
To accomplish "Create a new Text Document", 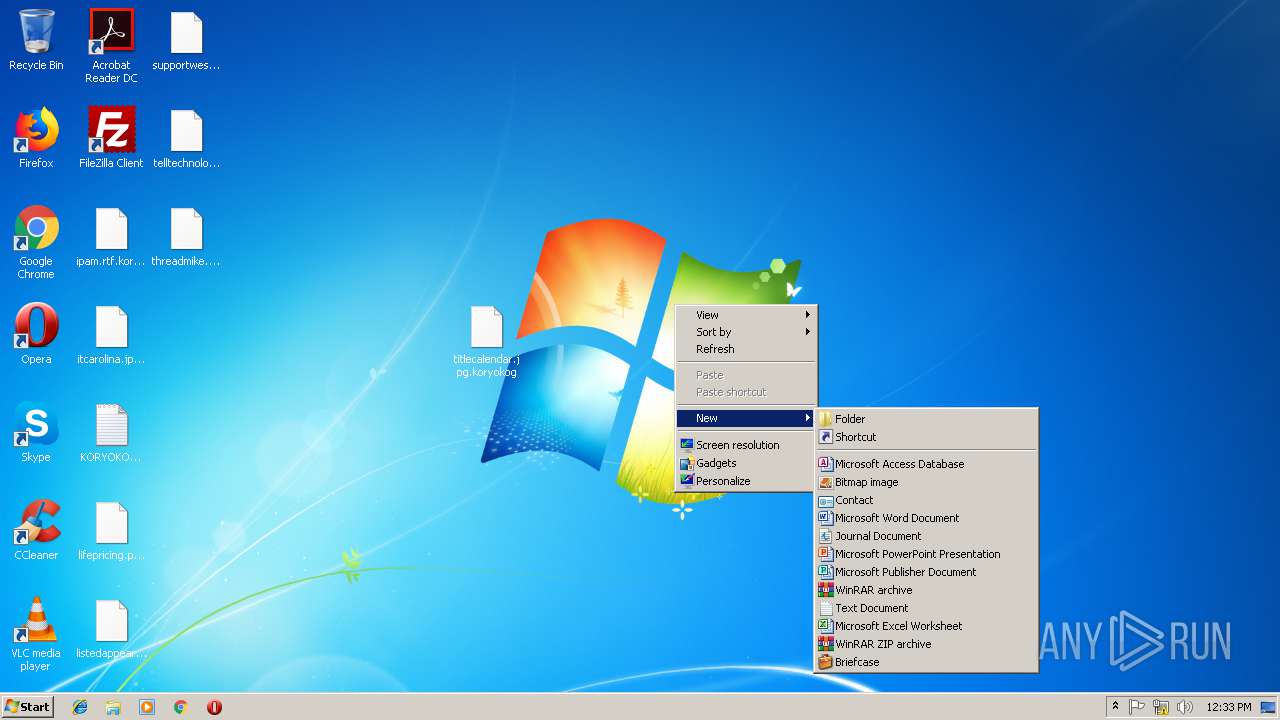I will click(926, 608).
